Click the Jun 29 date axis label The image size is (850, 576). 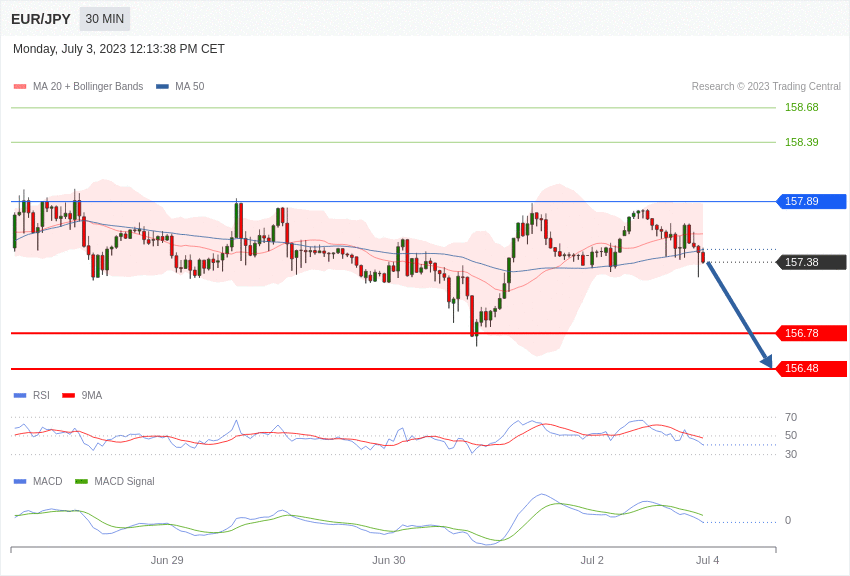click(x=167, y=560)
